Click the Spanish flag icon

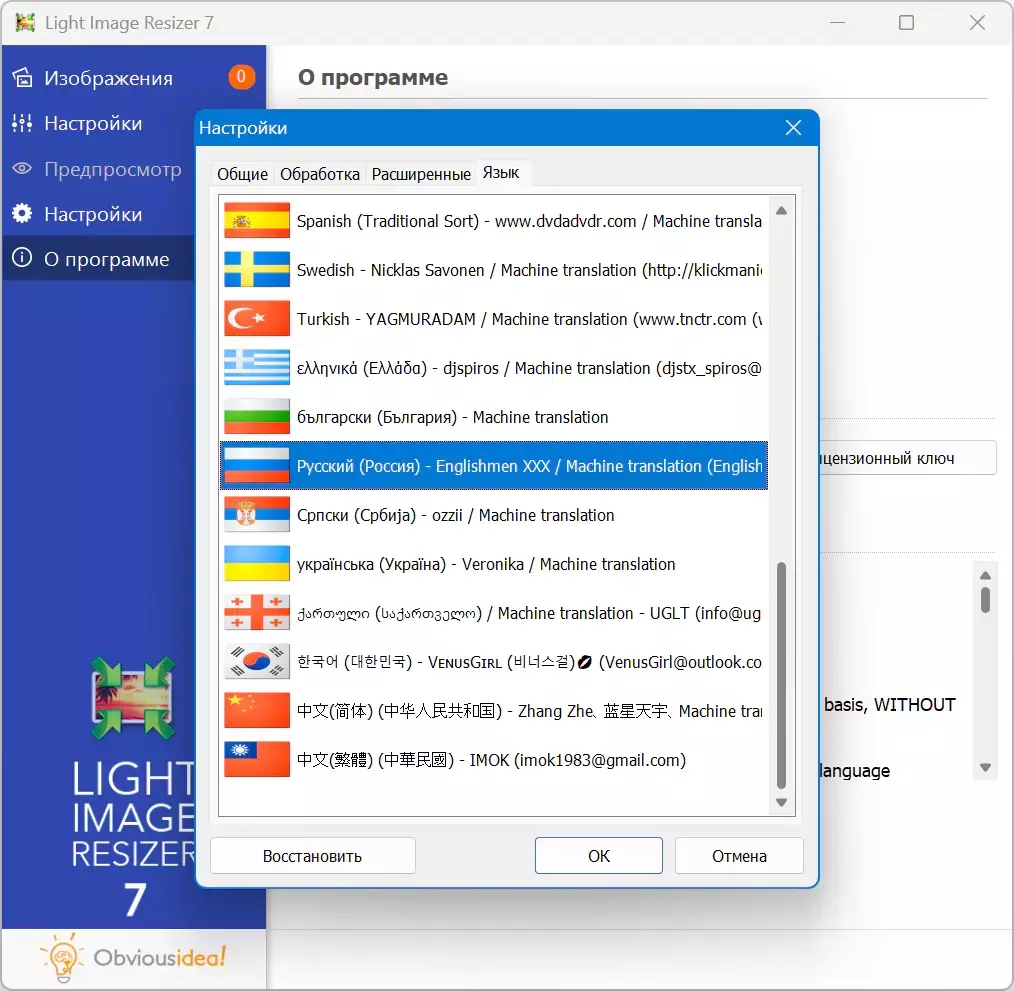[257, 221]
